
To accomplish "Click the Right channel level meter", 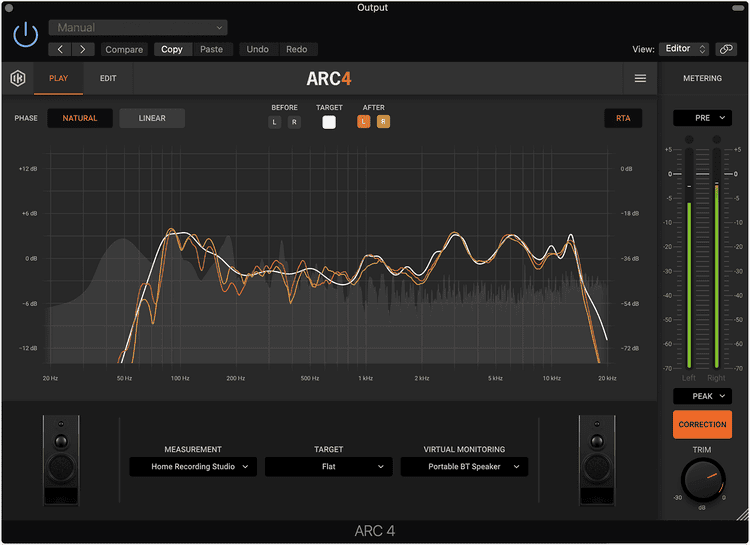I will tap(717, 258).
